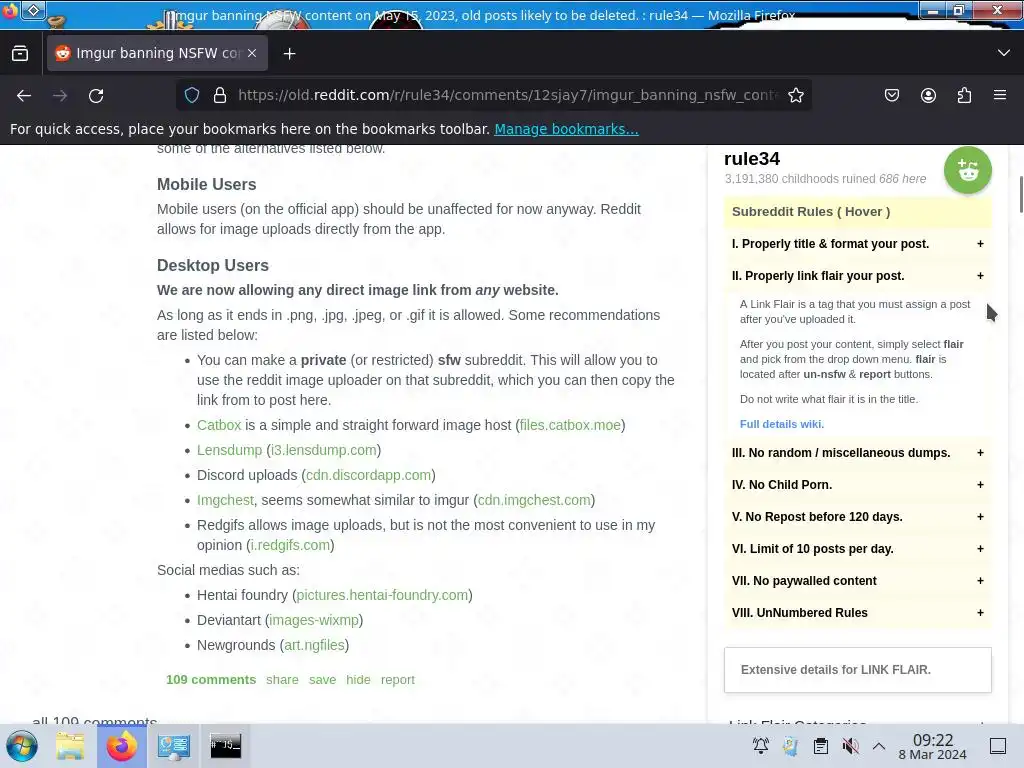Expand rule VII No paywalled content
This screenshot has width=1024, height=768.
857,581
